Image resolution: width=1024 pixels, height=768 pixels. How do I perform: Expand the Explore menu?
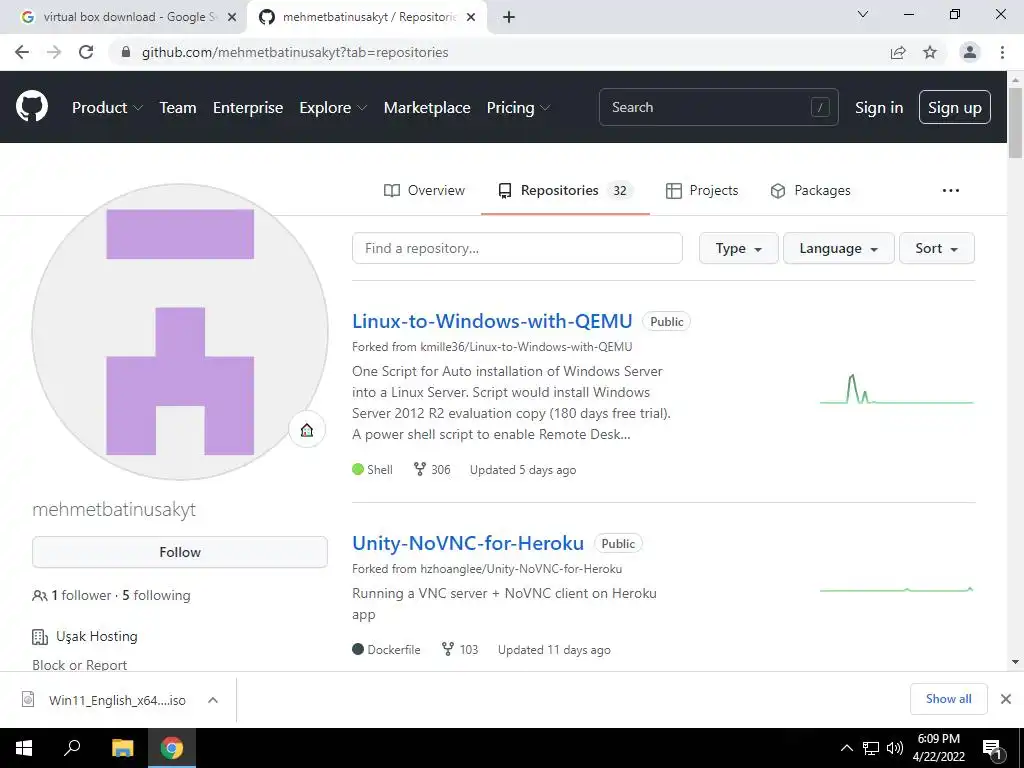coord(333,108)
